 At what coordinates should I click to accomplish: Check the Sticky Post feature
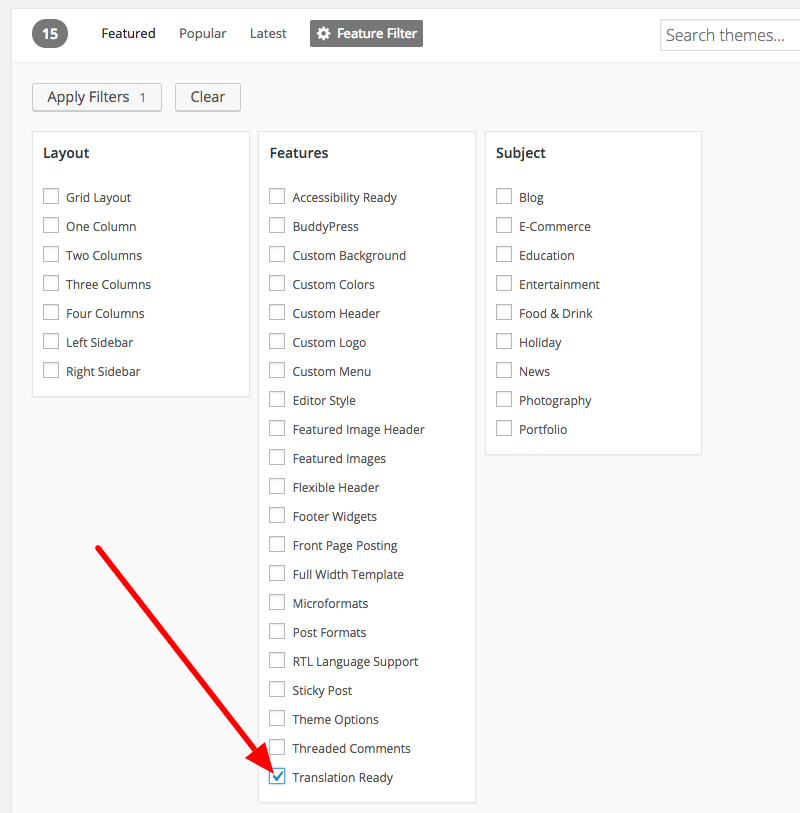click(276, 690)
